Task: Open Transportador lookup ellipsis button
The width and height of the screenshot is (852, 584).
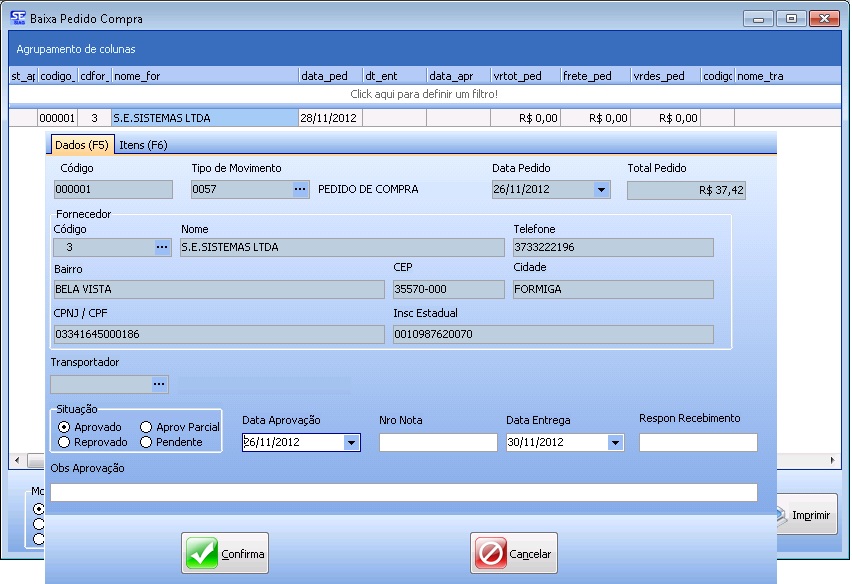Action: [x=158, y=384]
